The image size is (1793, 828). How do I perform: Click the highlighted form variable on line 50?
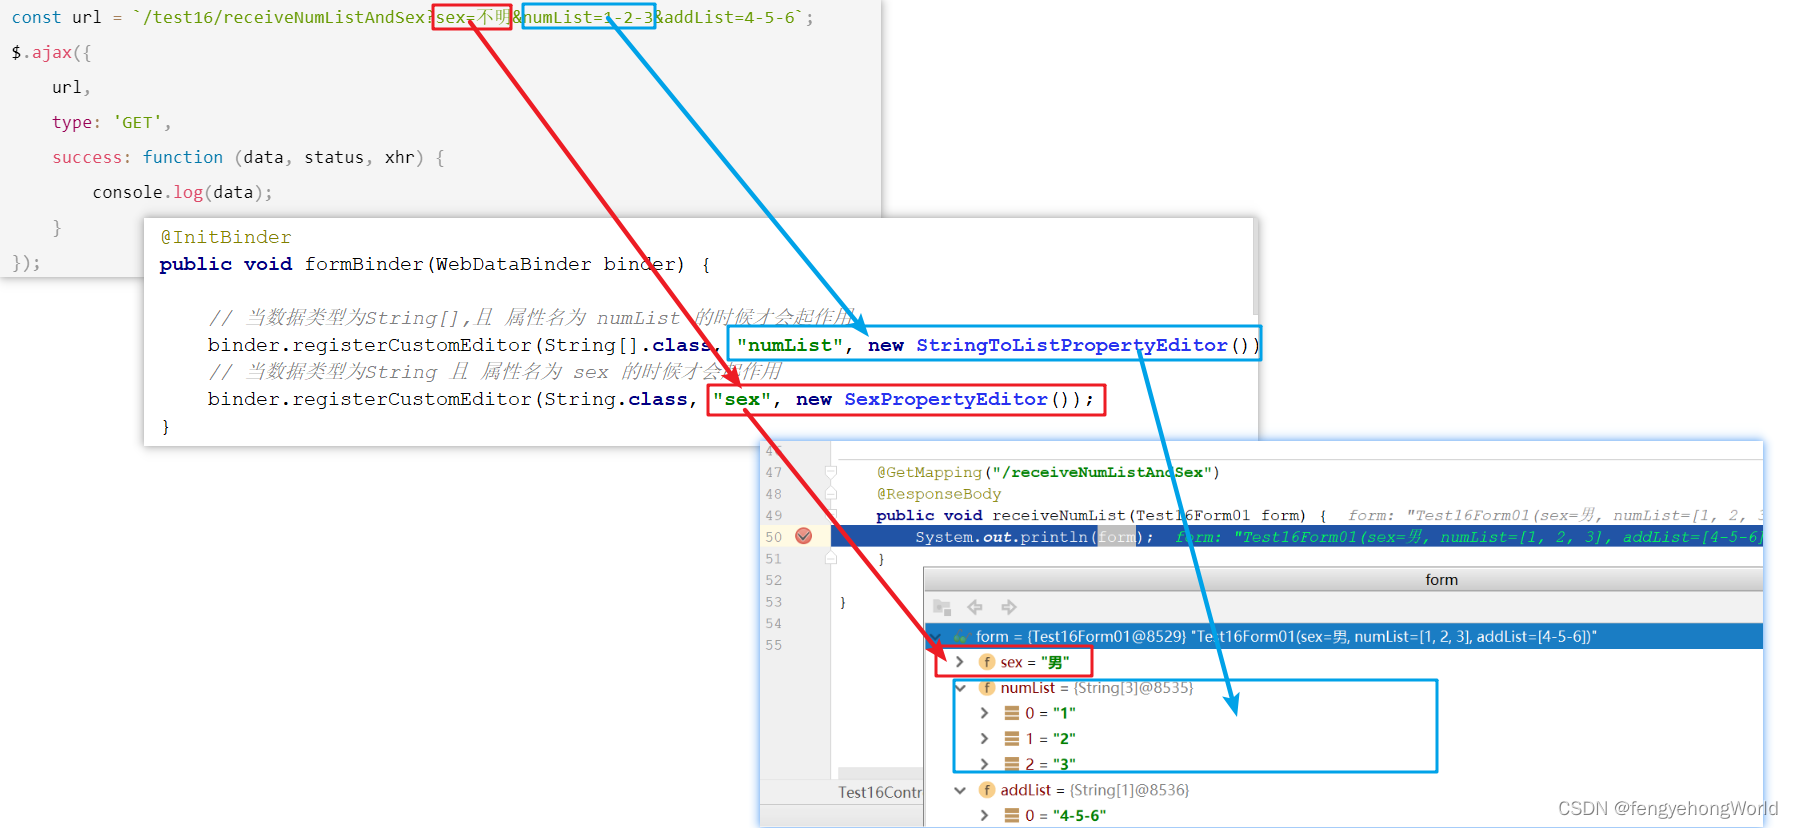[x=1117, y=537]
